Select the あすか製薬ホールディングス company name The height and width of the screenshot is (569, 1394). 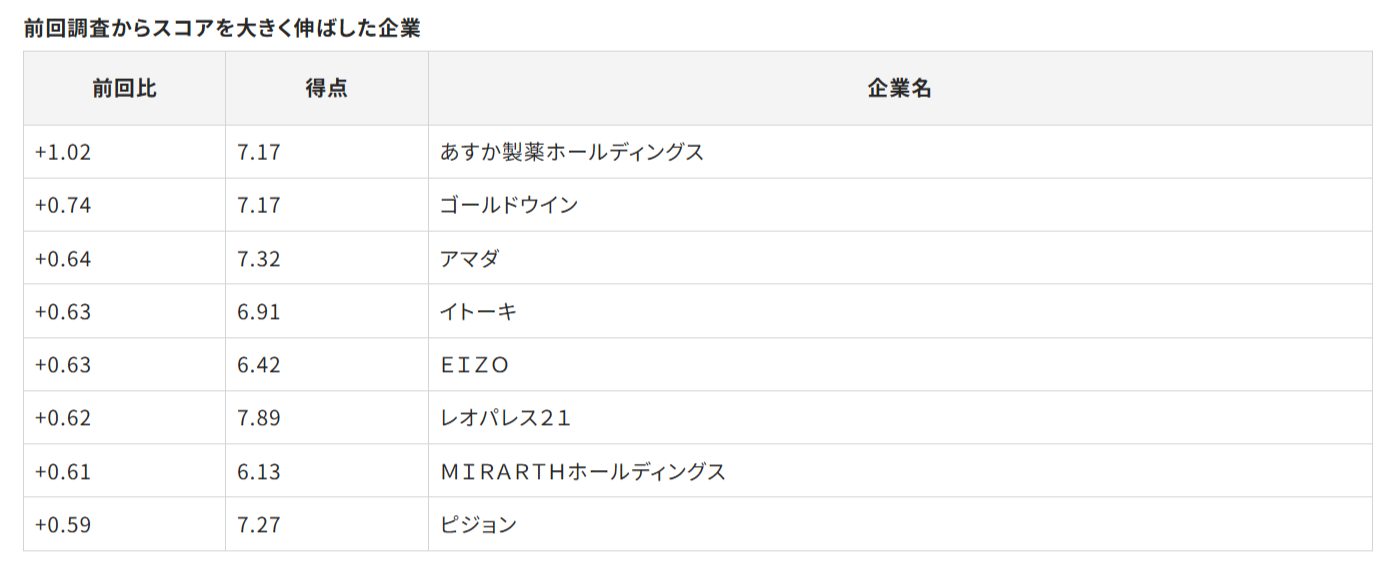572,152
